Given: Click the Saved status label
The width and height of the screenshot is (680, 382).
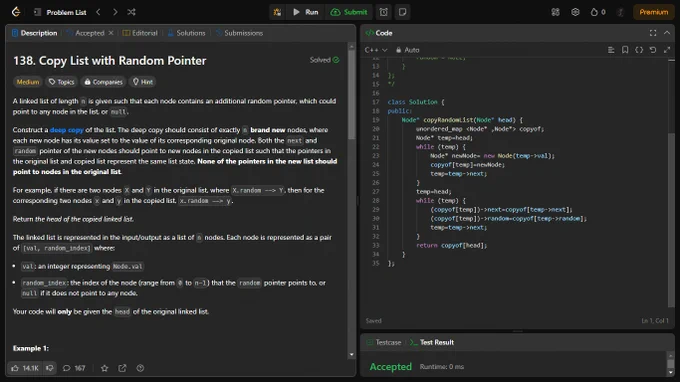Looking at the screenshot, I should (373, 321).
